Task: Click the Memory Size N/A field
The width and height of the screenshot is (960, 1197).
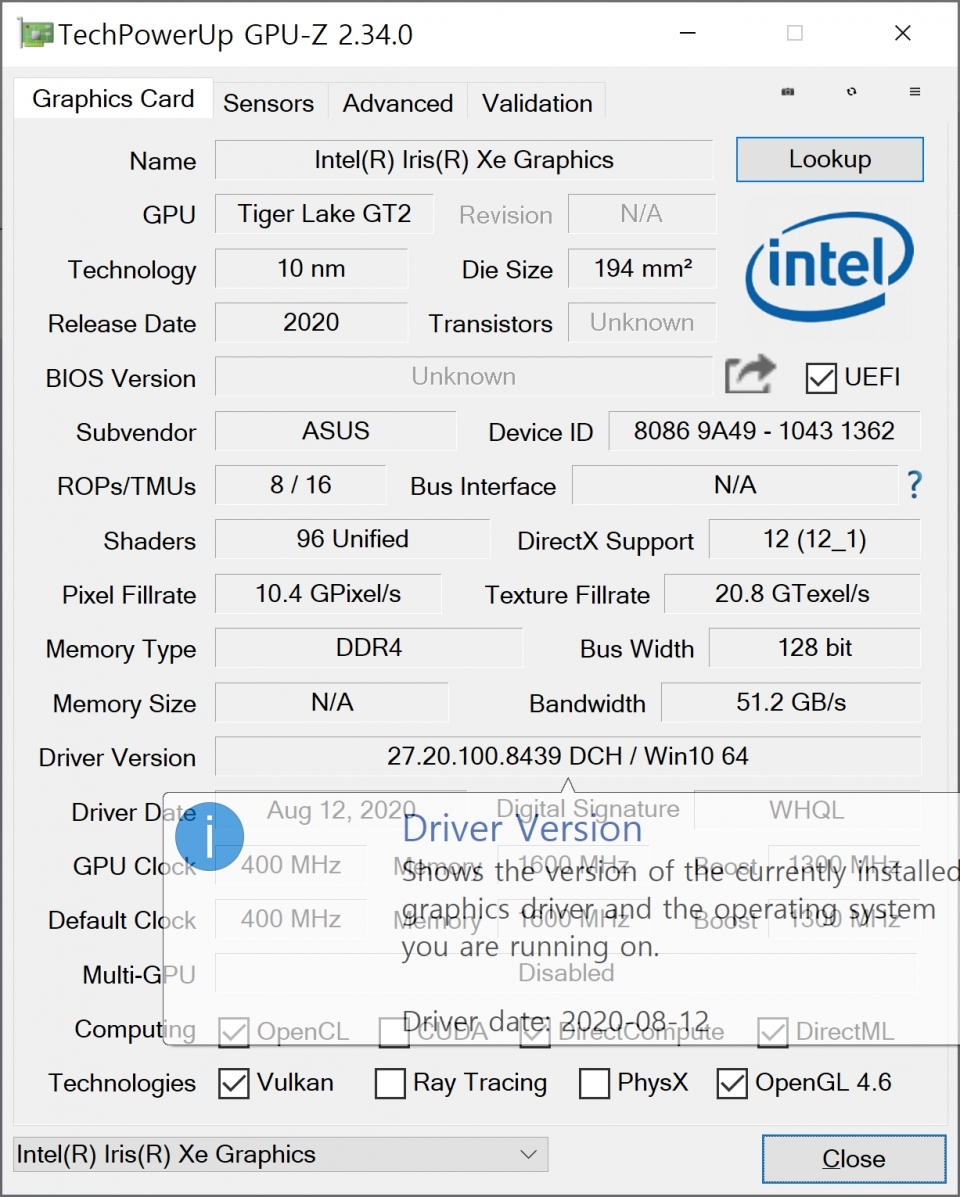Action: click(x=332, y=702)
